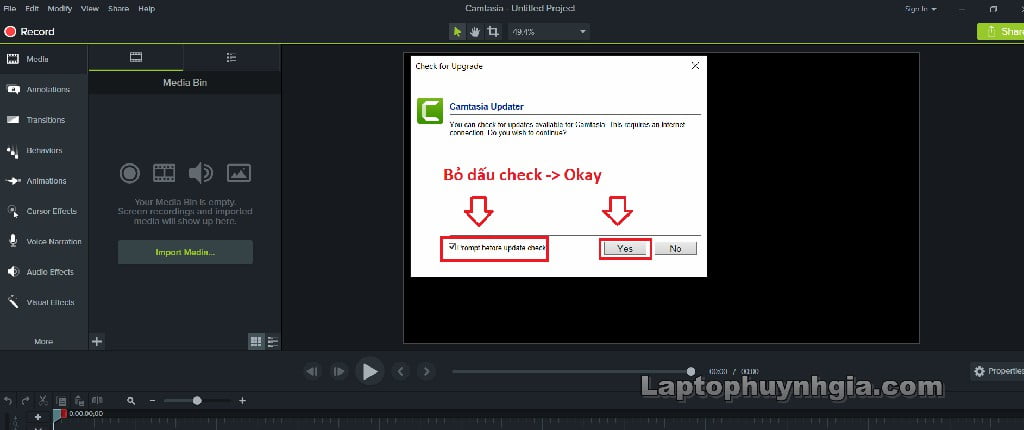Viewport: 1024px width, 430px height.
Task: Click Yes in Camtasia Updater dialog
Action: click(625, 248)
